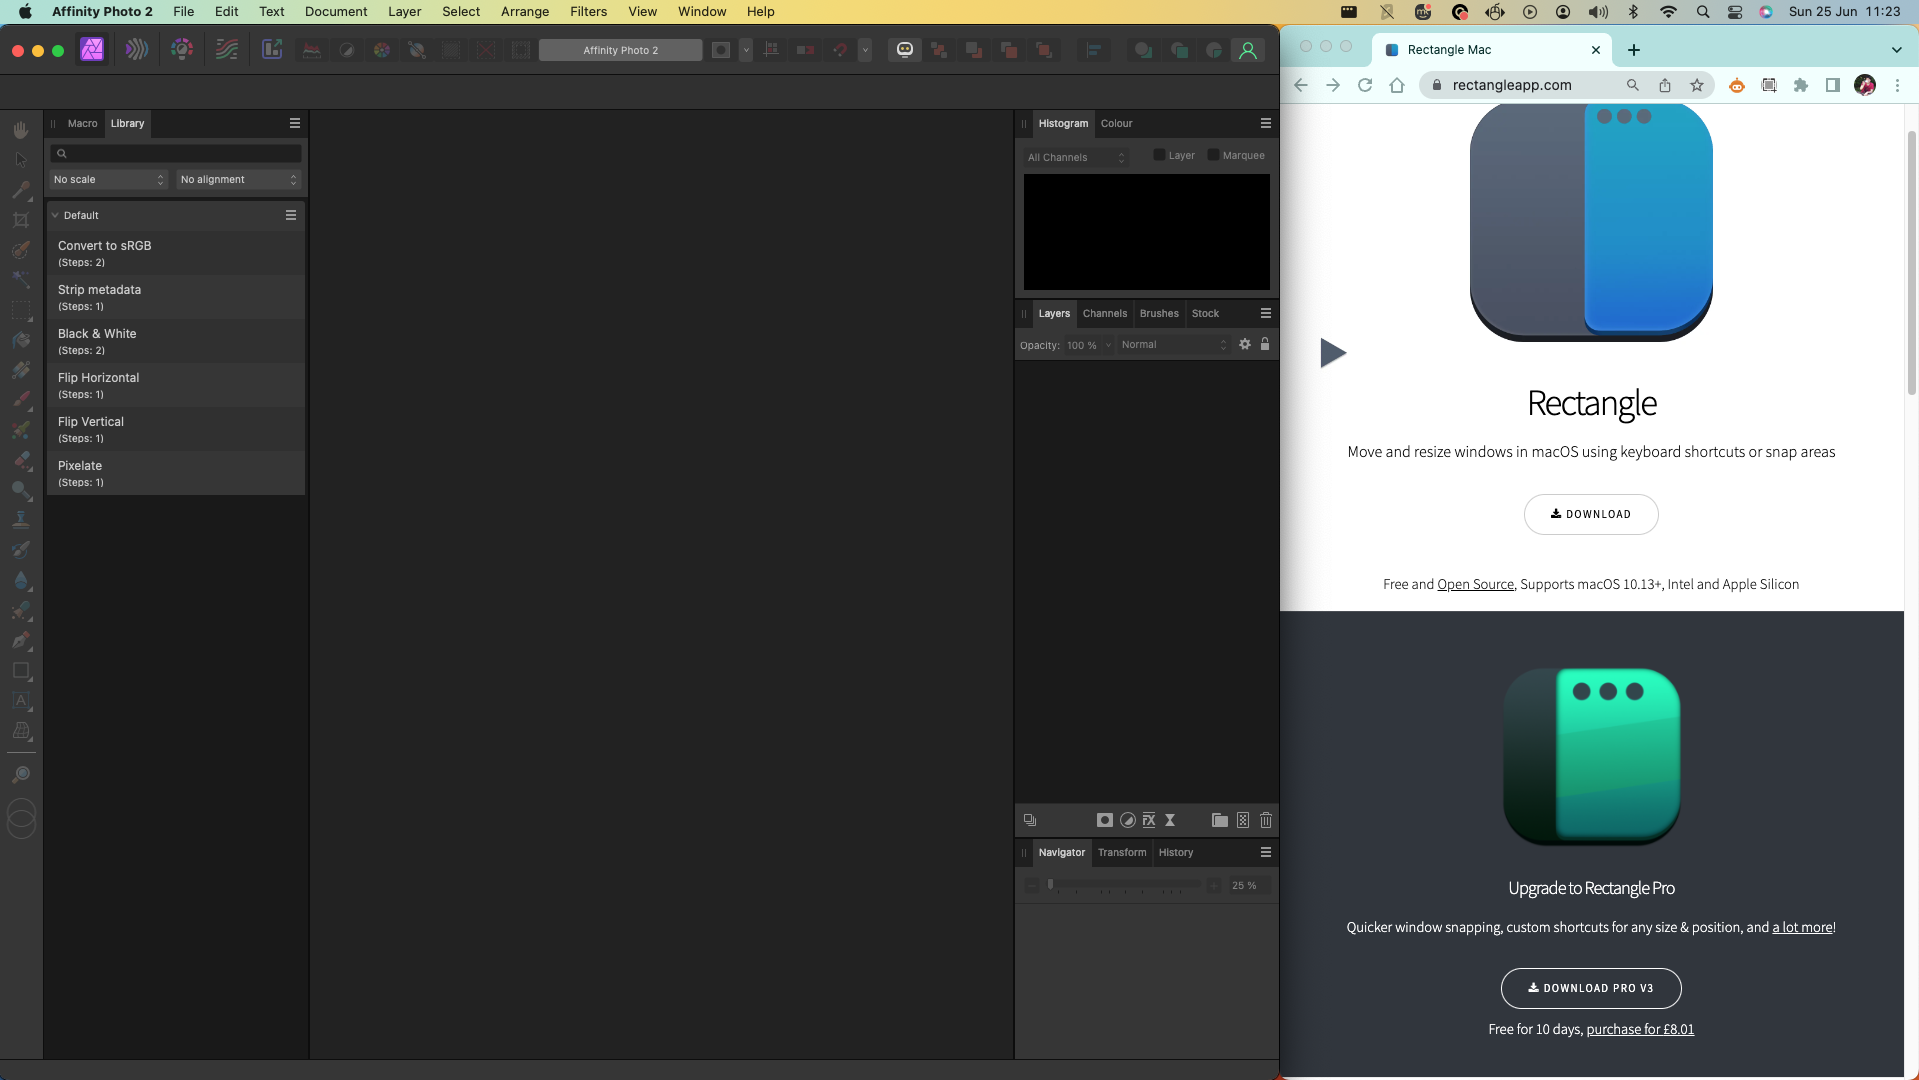Follow the 'a lot more' link
The height and width of the screenshot is (1080, 1919).
tap(1802, 927)
